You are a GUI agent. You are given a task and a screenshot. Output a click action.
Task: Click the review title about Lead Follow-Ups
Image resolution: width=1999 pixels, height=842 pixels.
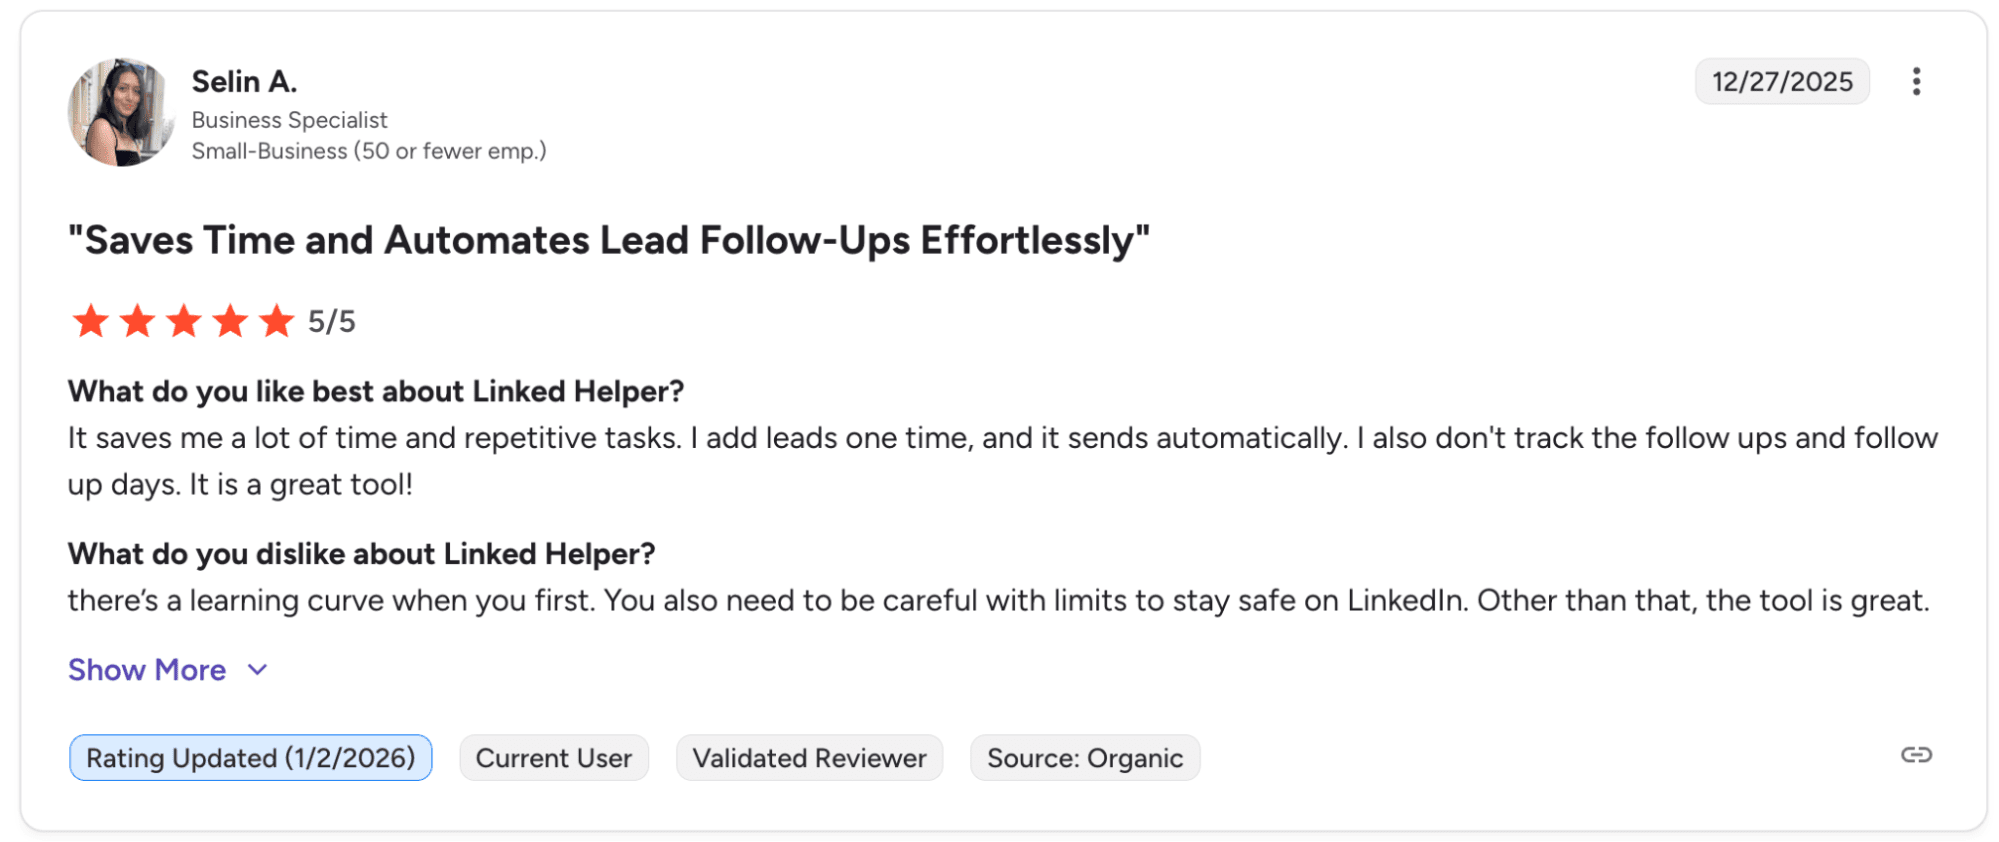(609, 241)
